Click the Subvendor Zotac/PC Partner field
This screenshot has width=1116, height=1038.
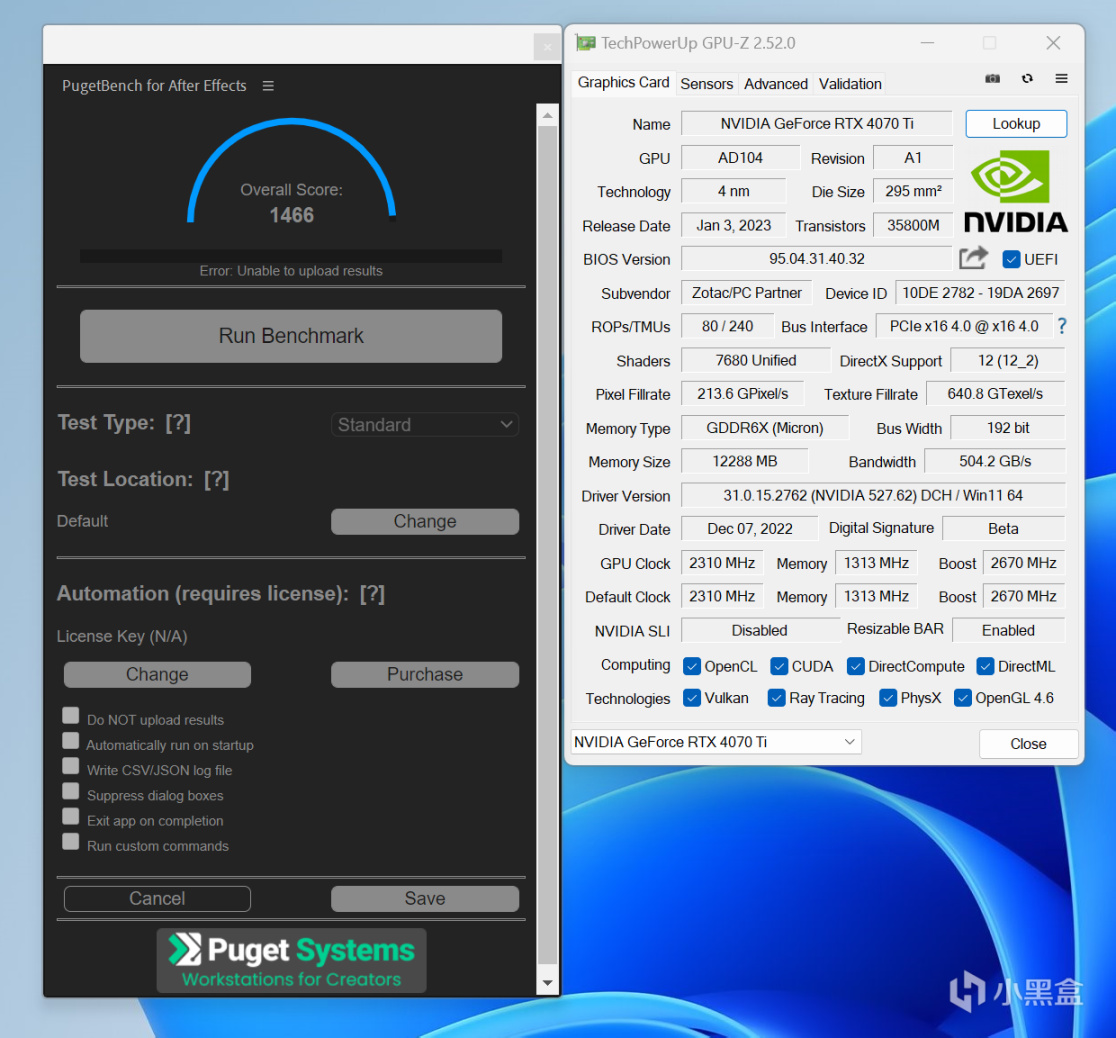(747, 293)
